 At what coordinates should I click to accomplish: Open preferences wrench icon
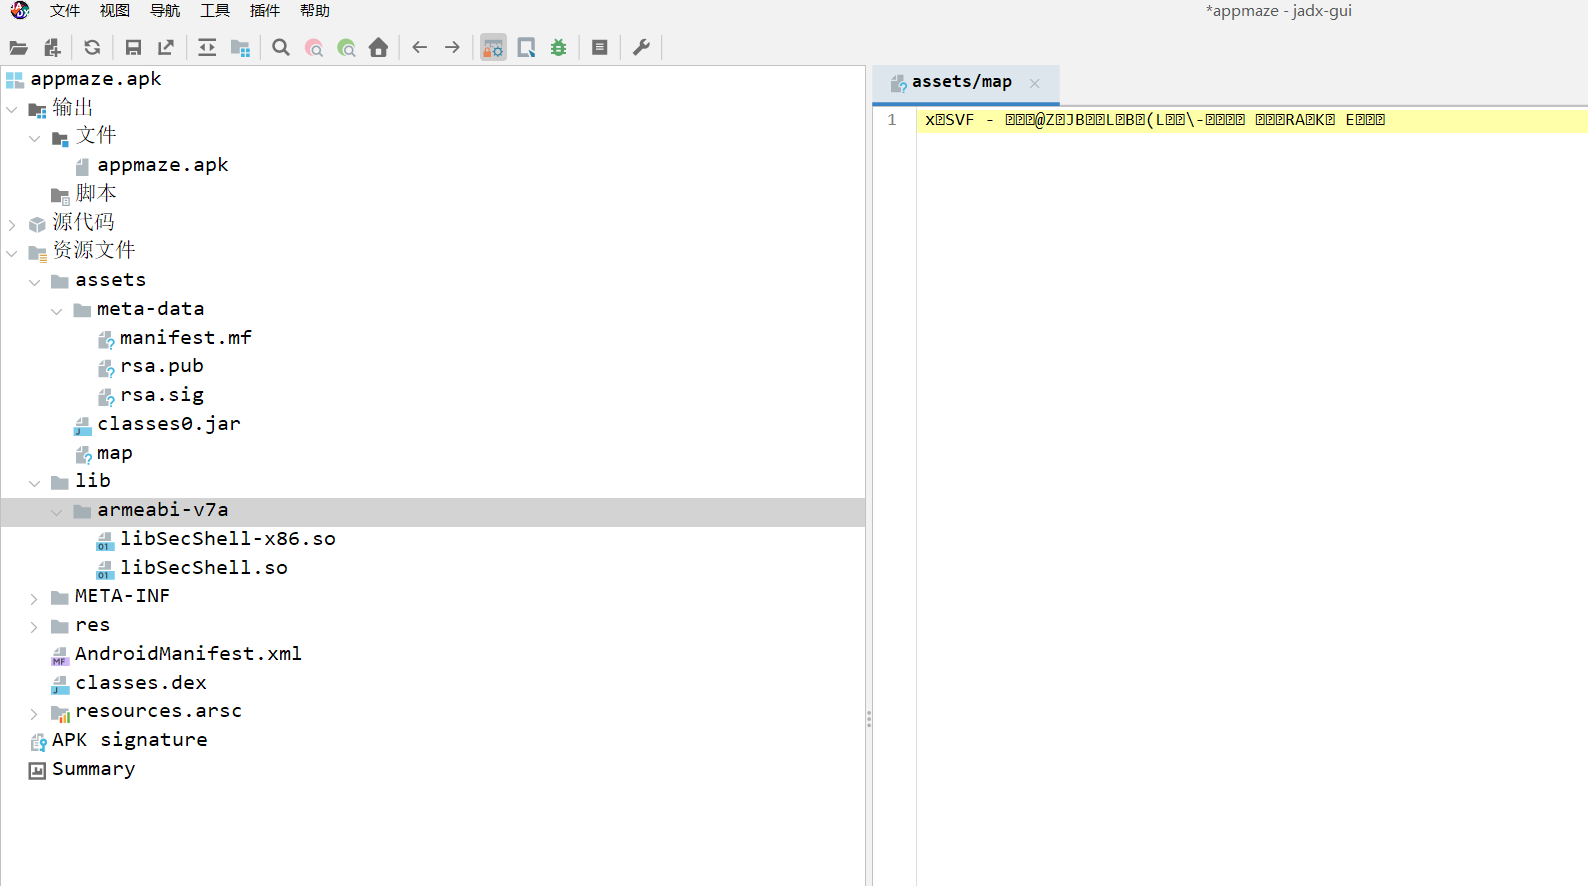click(642, 47)
